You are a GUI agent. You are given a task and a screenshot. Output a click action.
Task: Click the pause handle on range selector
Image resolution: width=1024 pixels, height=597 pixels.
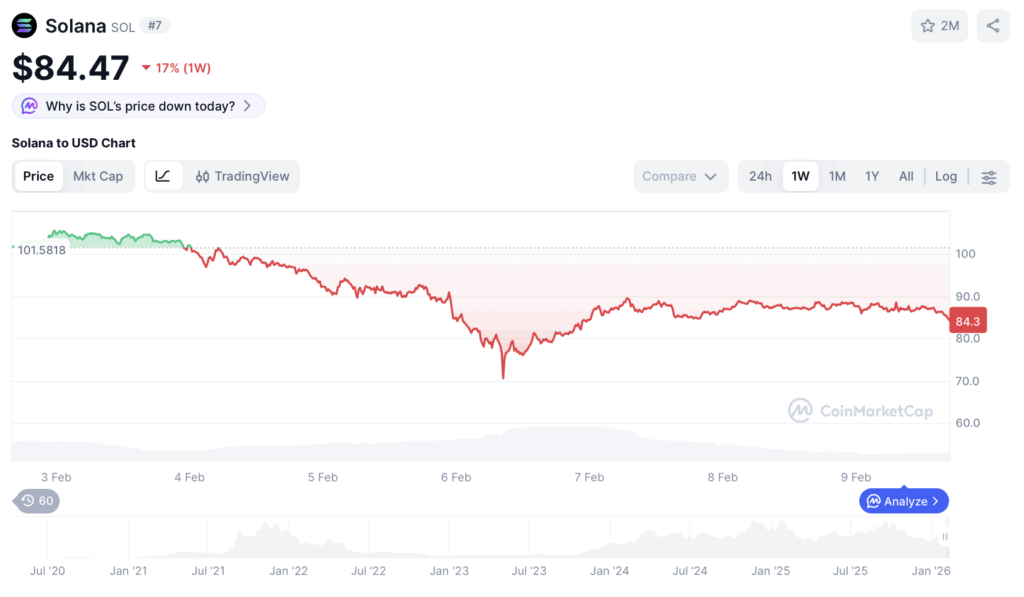click(x=945, y=536)
